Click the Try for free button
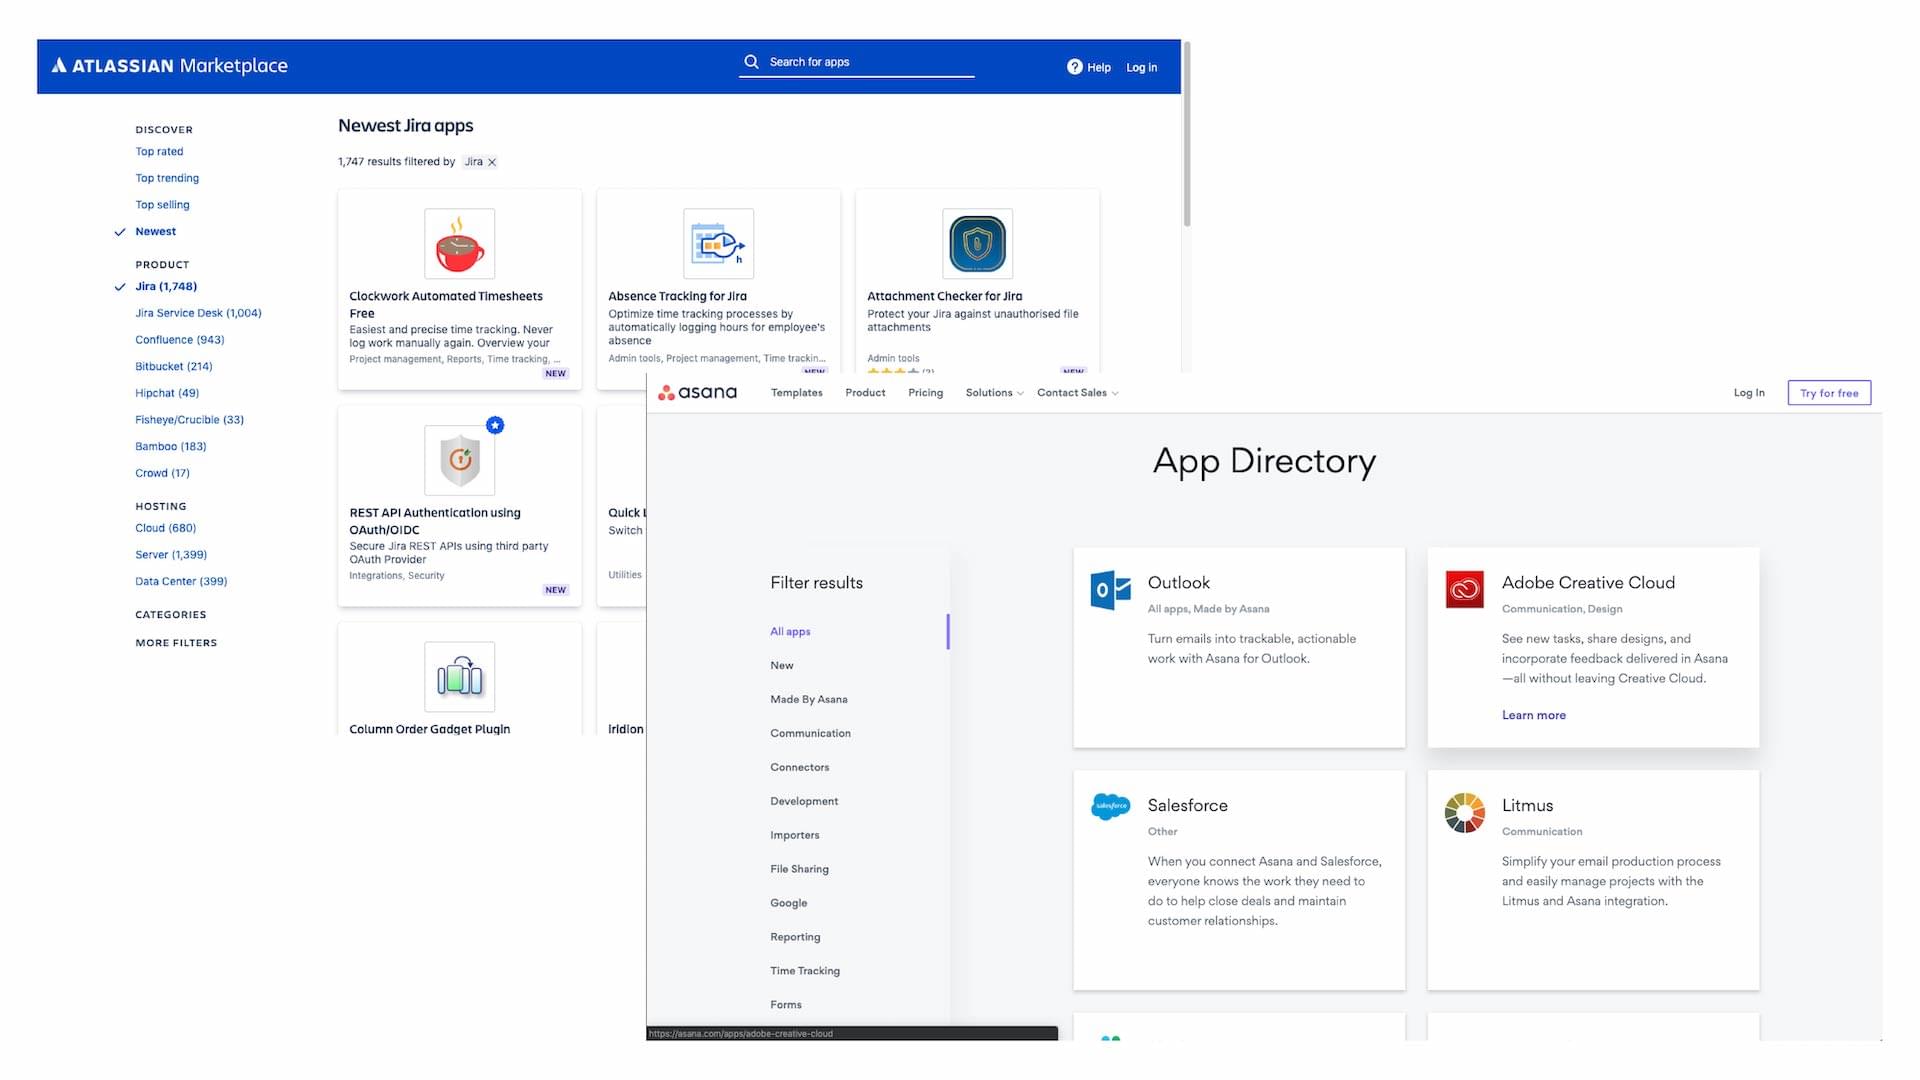Image resolution: width=1920 pixels, height=1080 pixels. pos(1829,392)
